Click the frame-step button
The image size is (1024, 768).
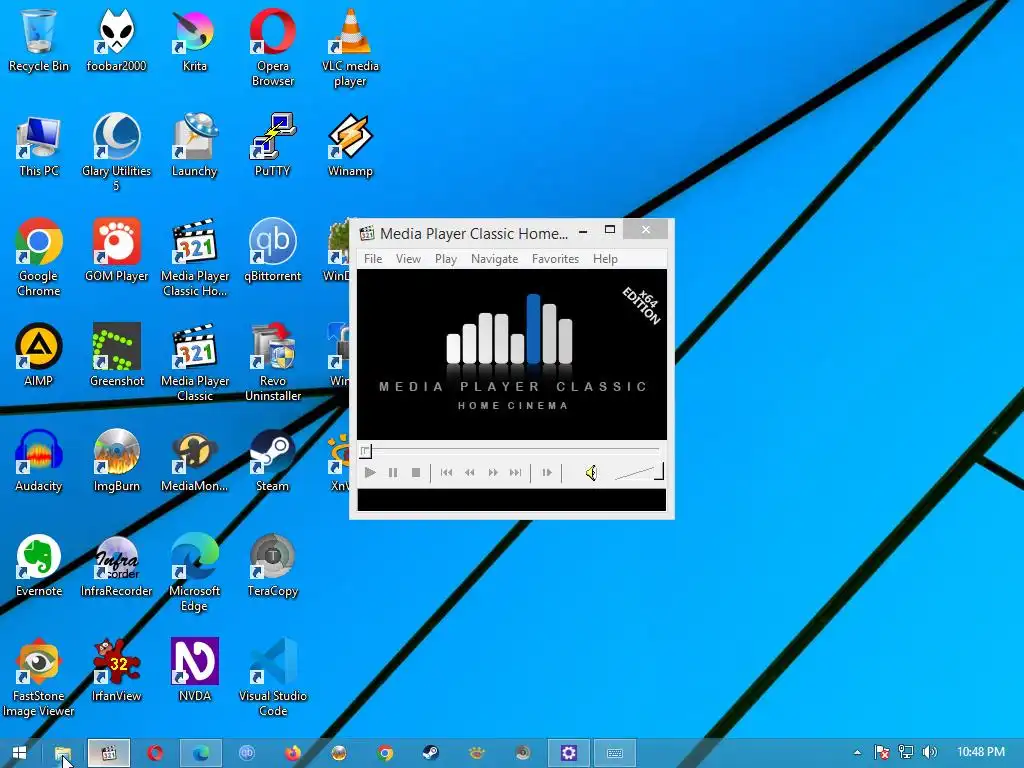547,472
